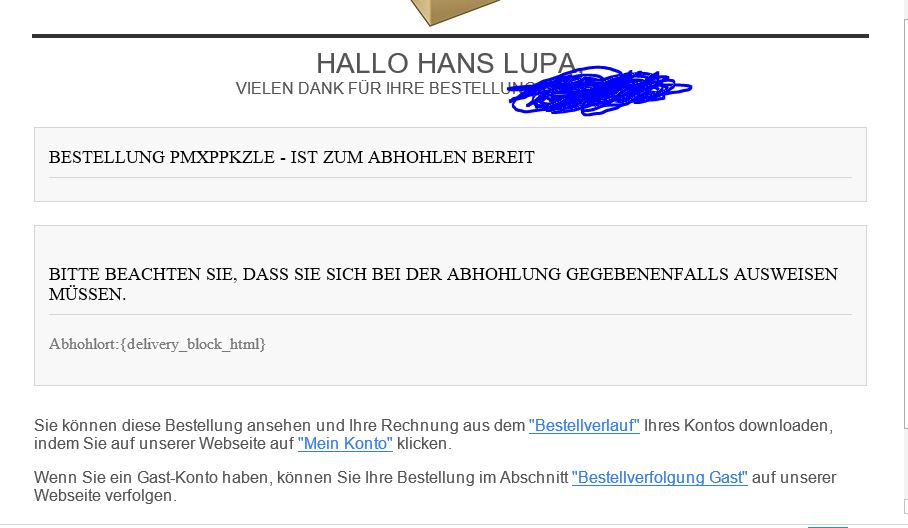Click the "HALLO HANS LUPA" greeting heading
The image size is (908, 528).
[x=446, y=63]
